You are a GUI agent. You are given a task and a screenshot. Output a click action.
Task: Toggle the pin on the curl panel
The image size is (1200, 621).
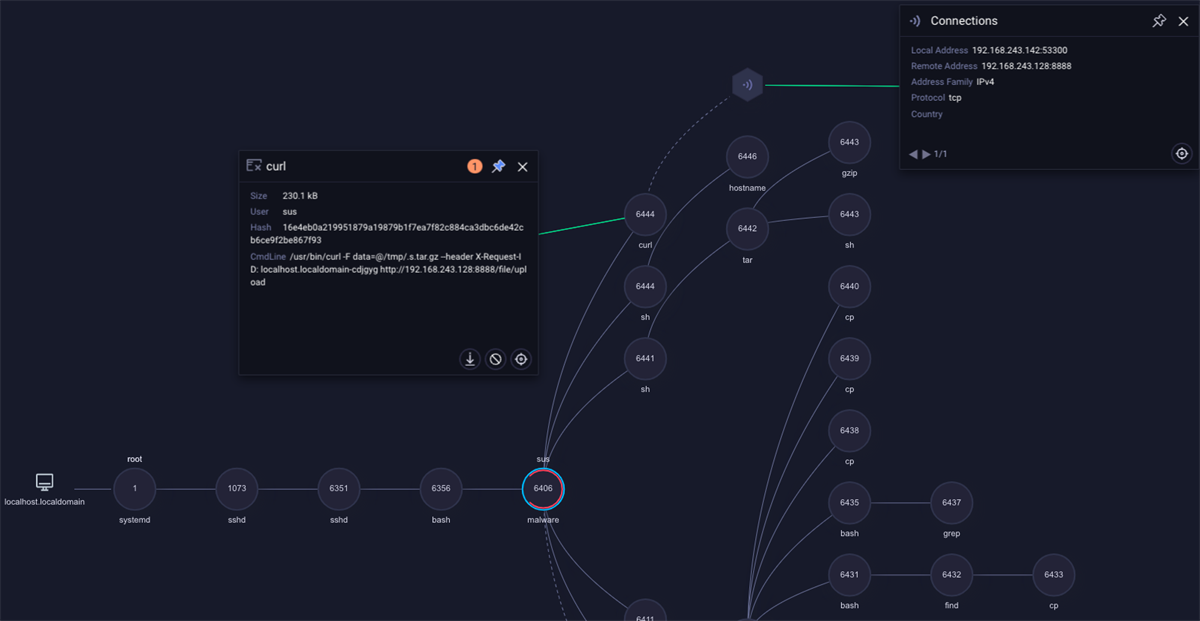tap(498, 166)
